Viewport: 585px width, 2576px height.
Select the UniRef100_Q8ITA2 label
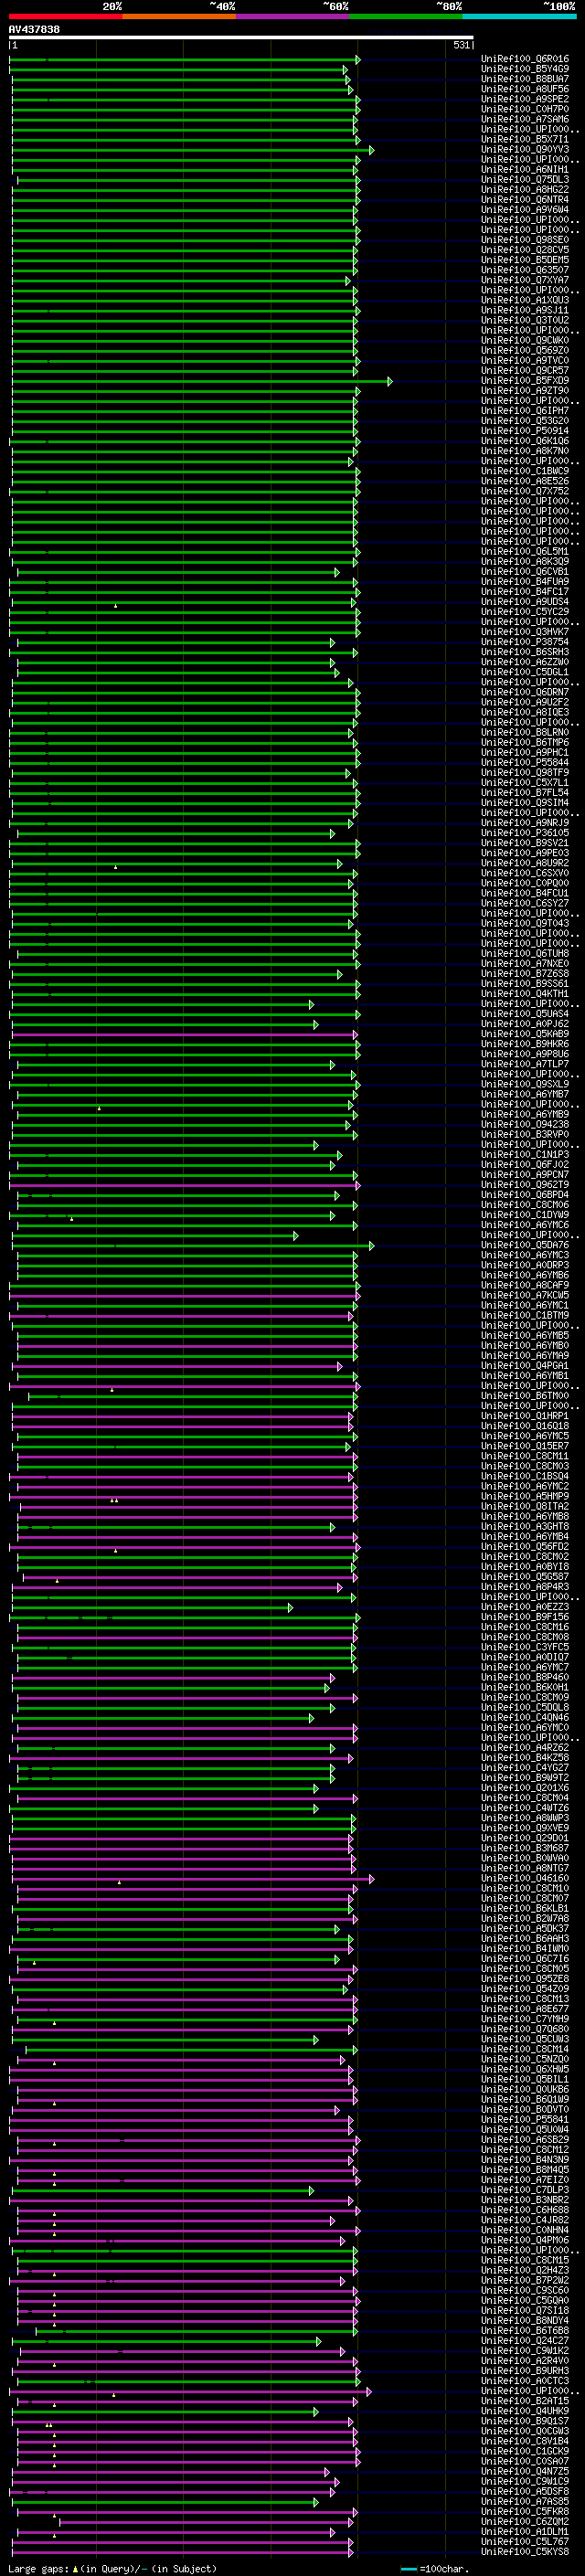[525, 1507]
